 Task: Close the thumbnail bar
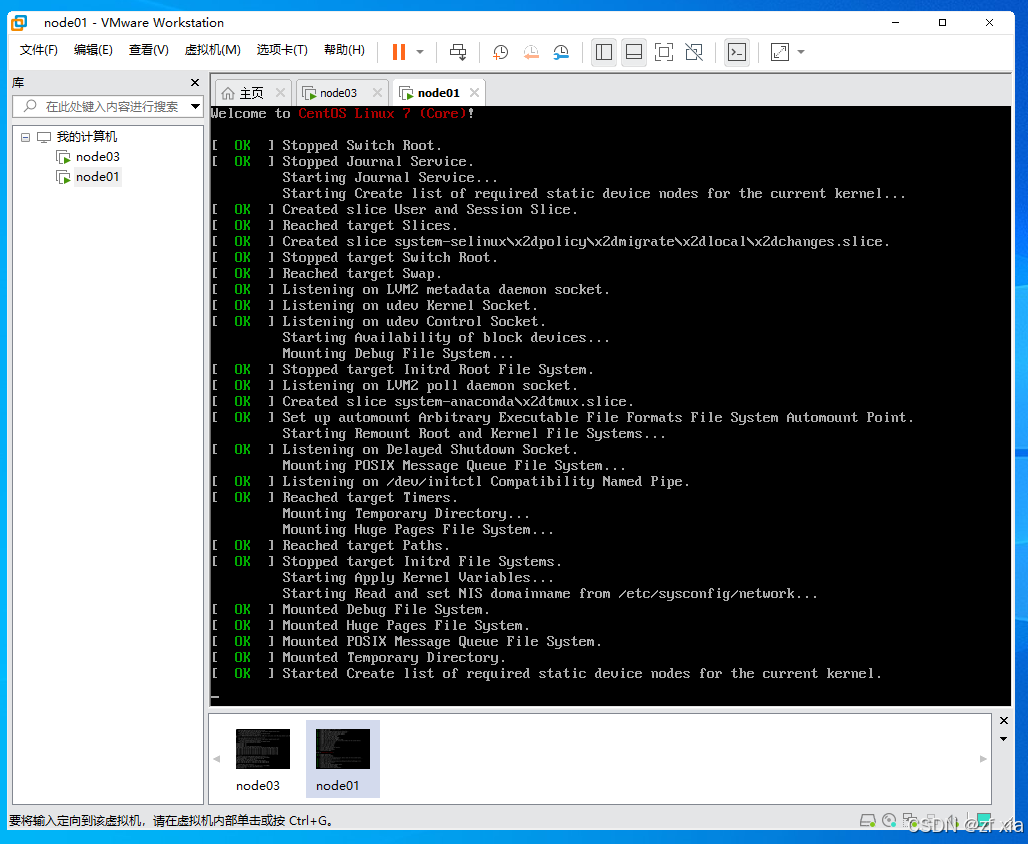click(x=1004, y=721)
